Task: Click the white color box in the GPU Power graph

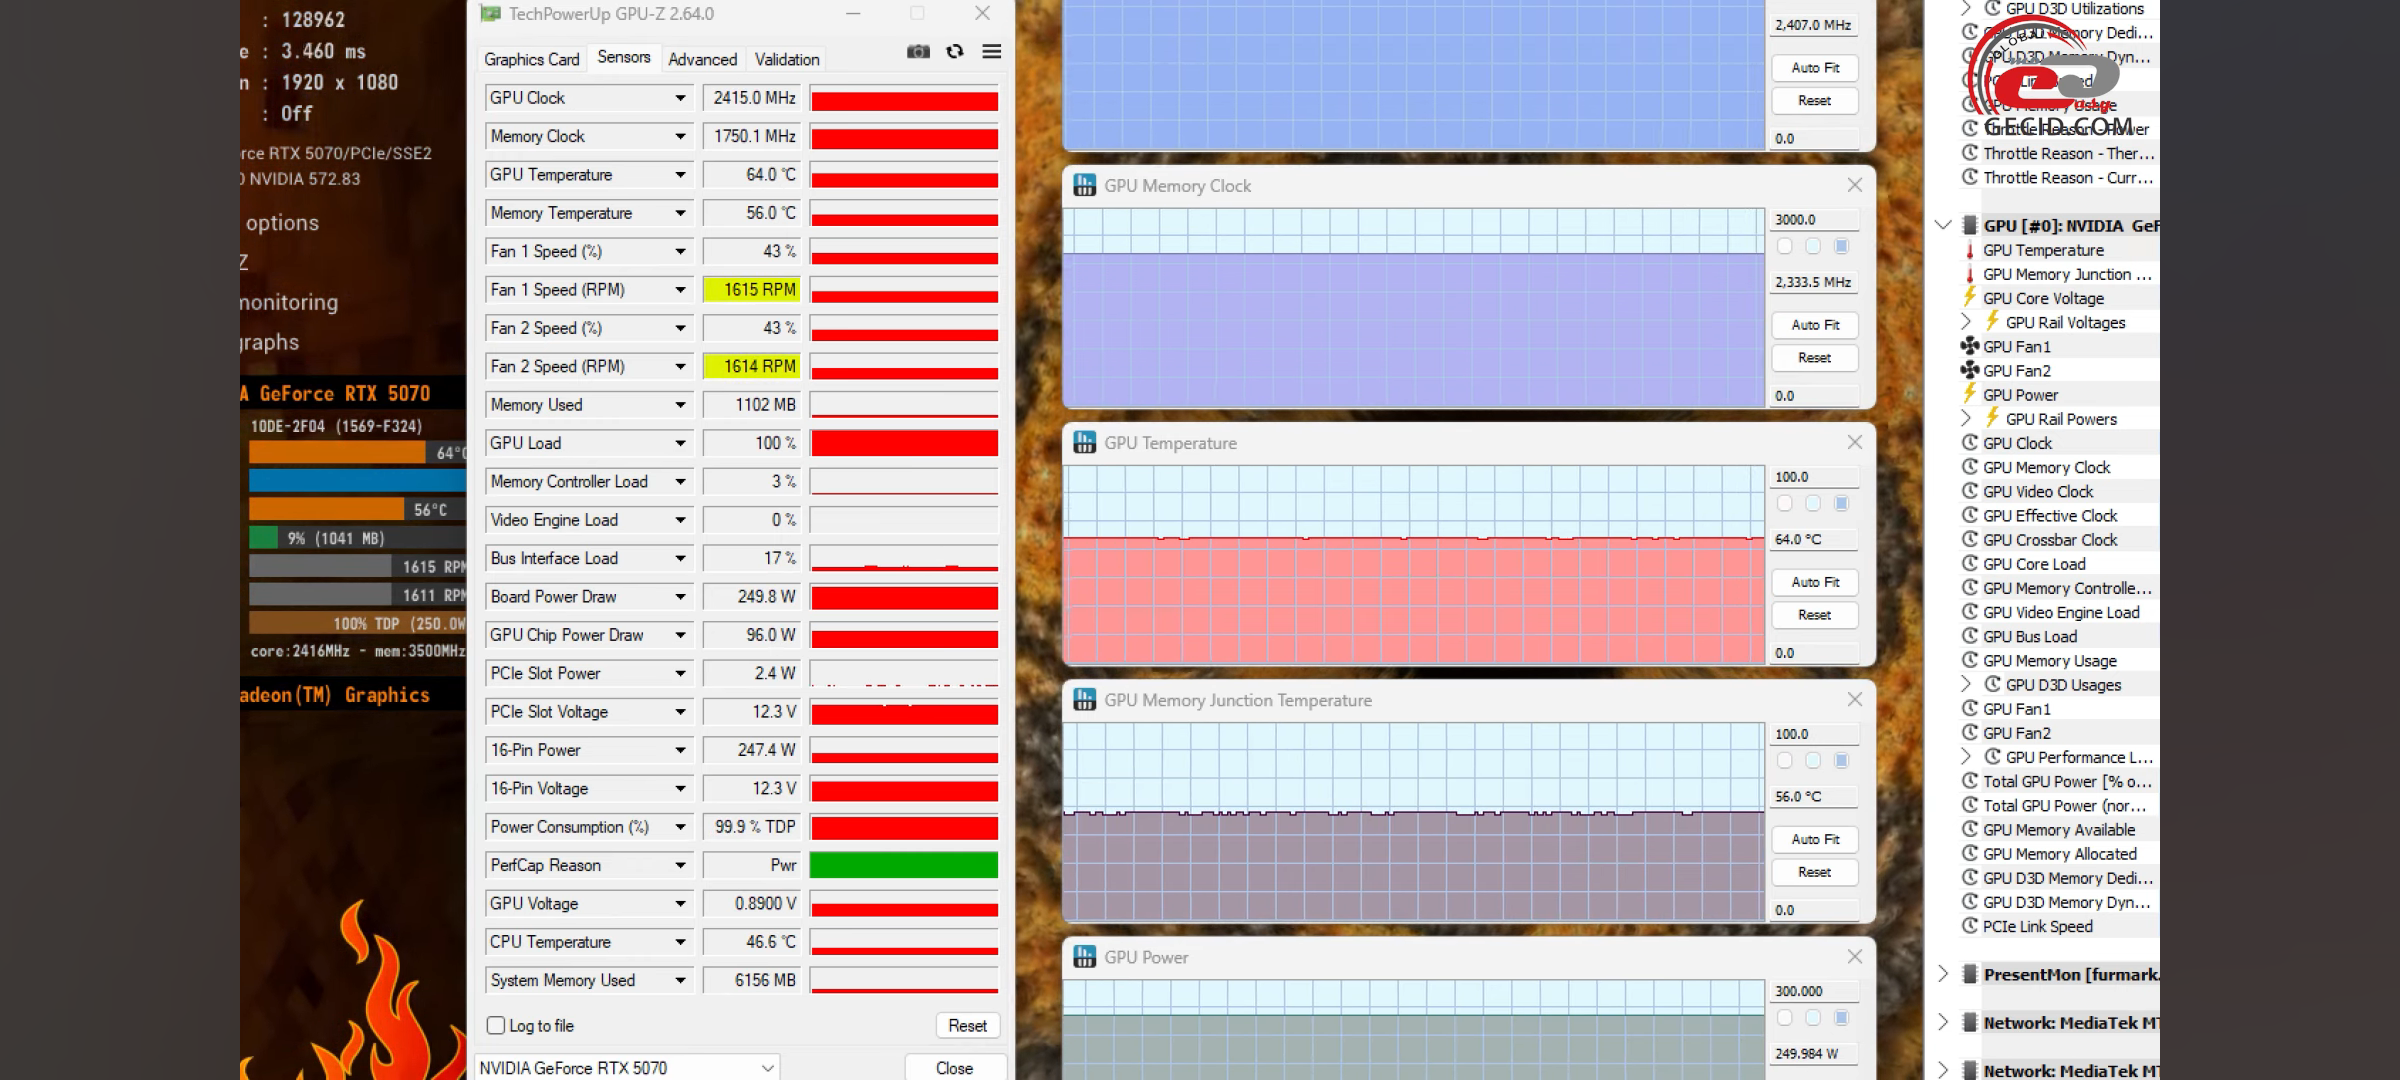Action: (x=1785, y=1017)
